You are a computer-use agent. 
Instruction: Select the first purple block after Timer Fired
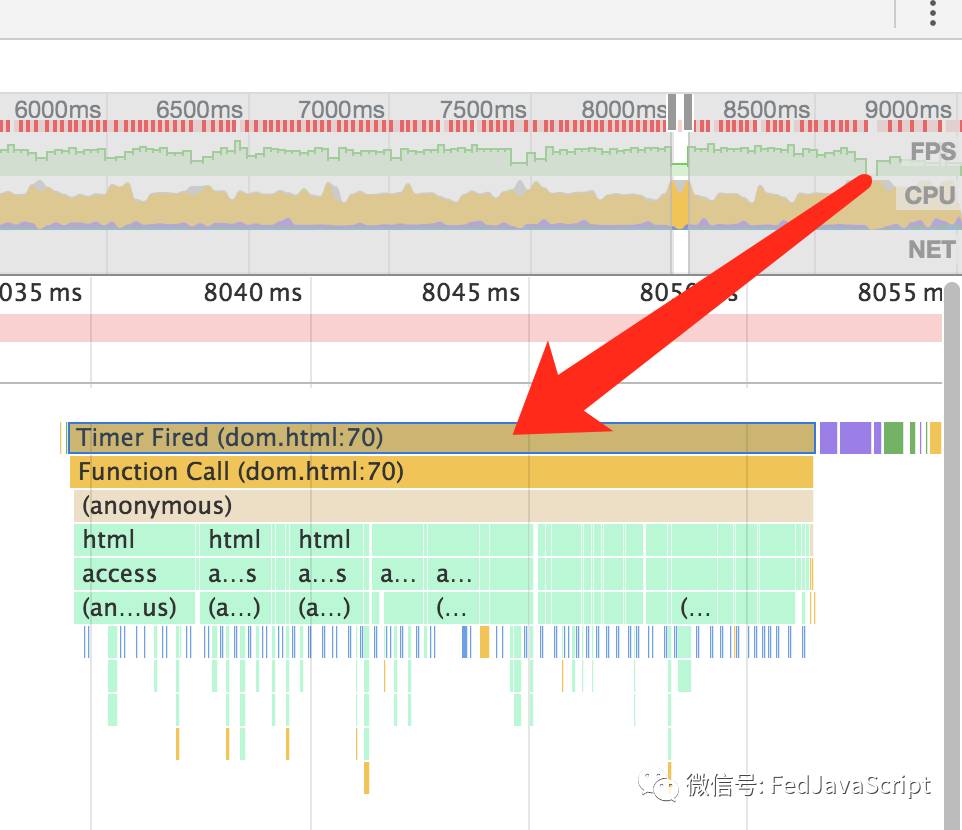coord(828,438)
